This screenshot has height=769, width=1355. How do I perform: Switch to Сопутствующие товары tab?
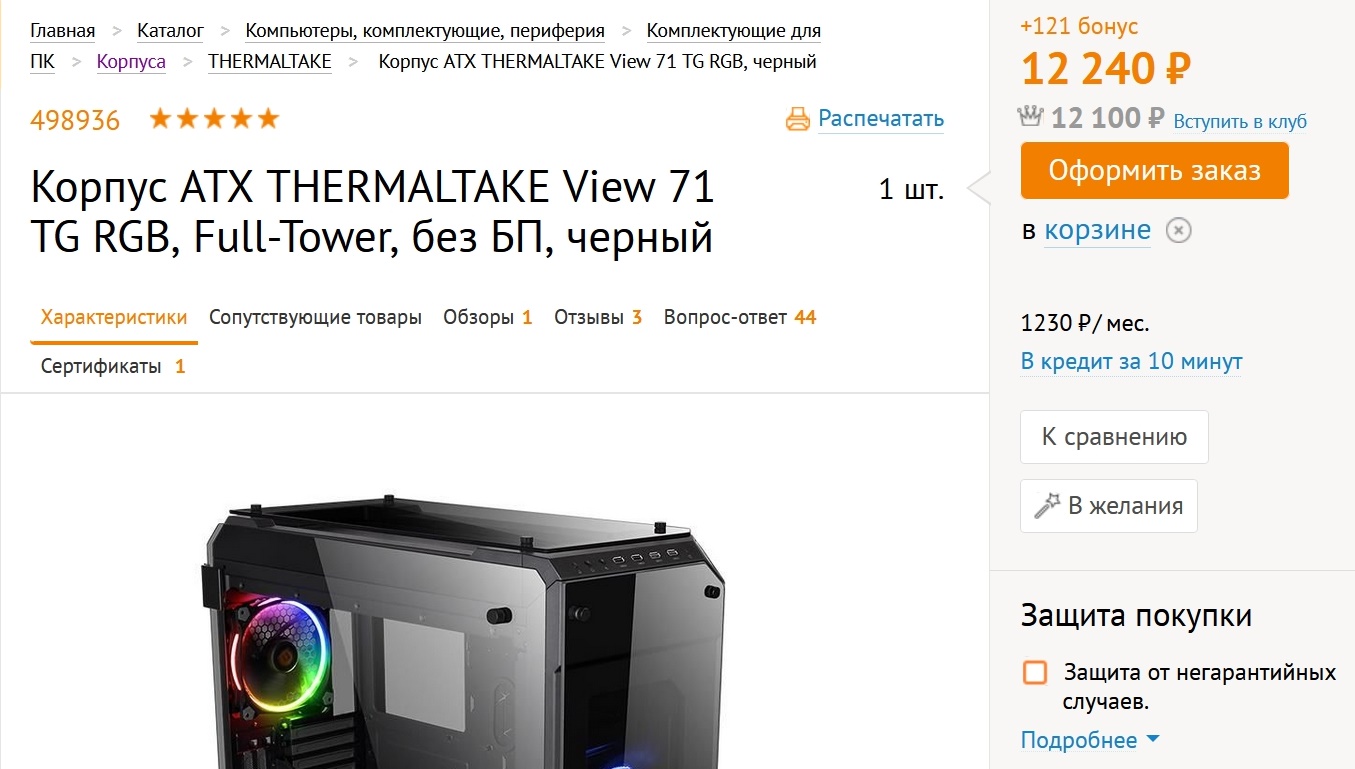coord(315,318)
